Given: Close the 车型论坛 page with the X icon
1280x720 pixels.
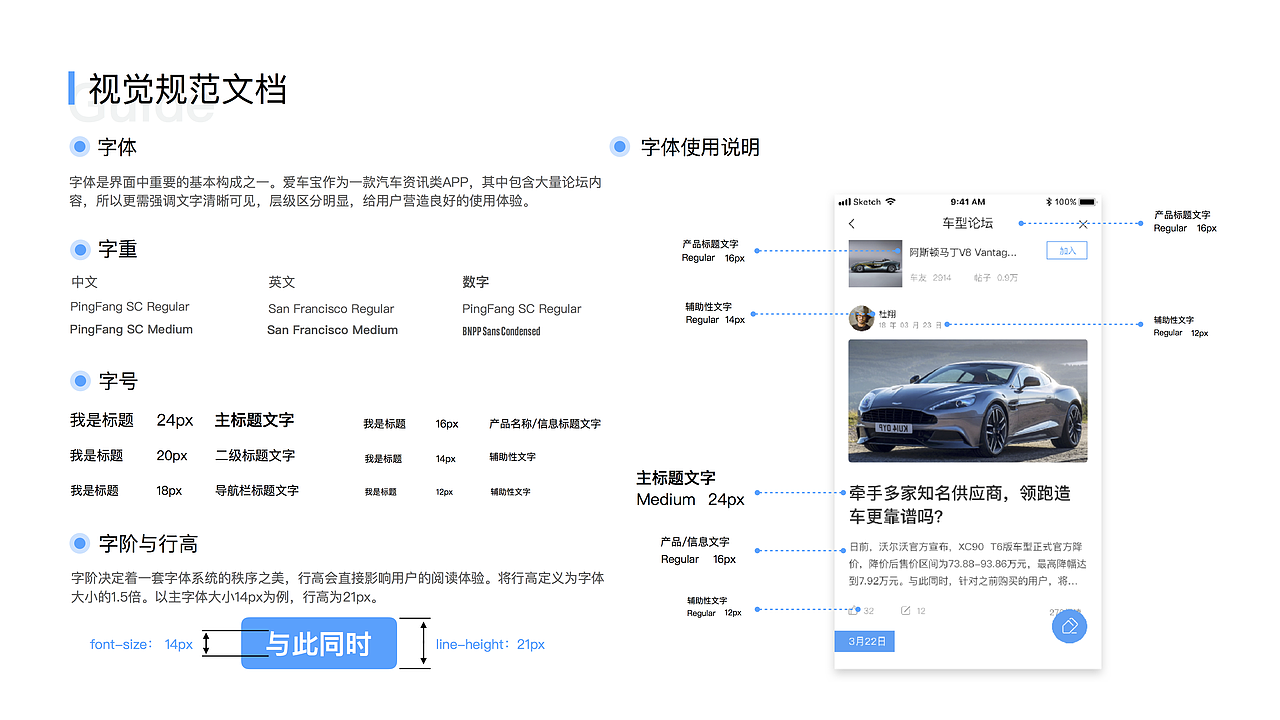Looking at the screenshot, I should coord(1083,224).
